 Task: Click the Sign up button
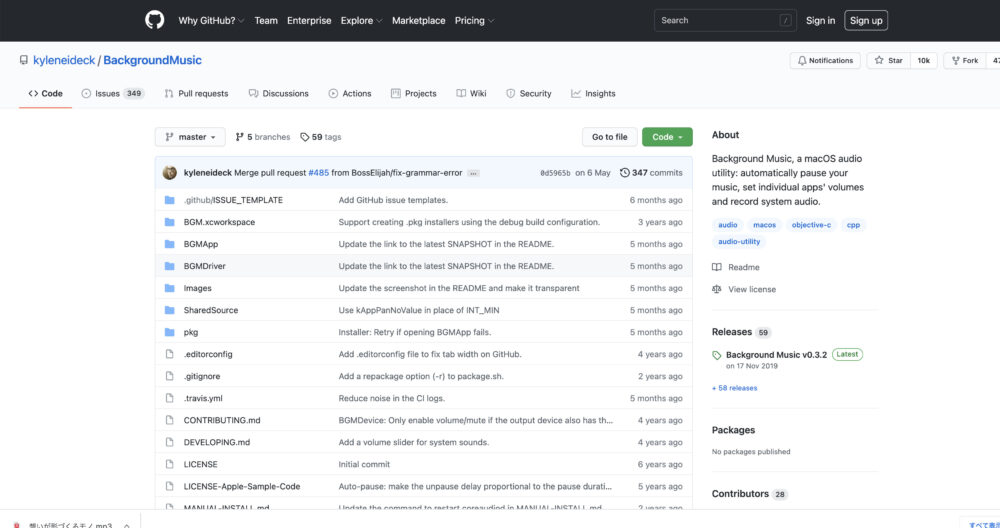pyautogui.click(x=866, y=20)
